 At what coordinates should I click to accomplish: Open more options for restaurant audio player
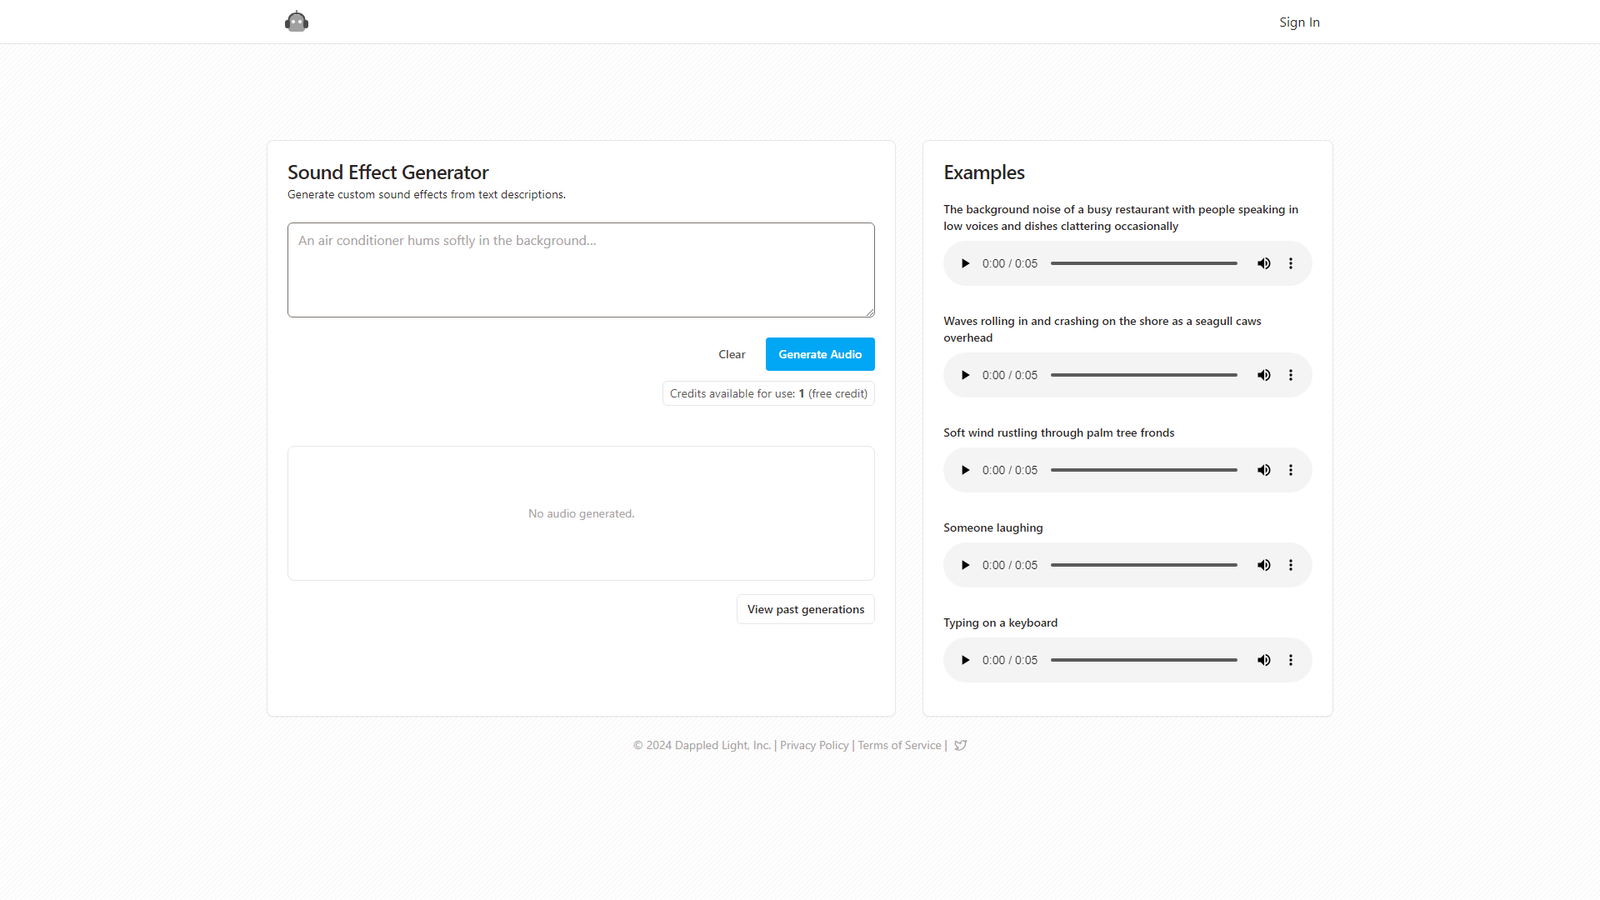(1291, 264)
